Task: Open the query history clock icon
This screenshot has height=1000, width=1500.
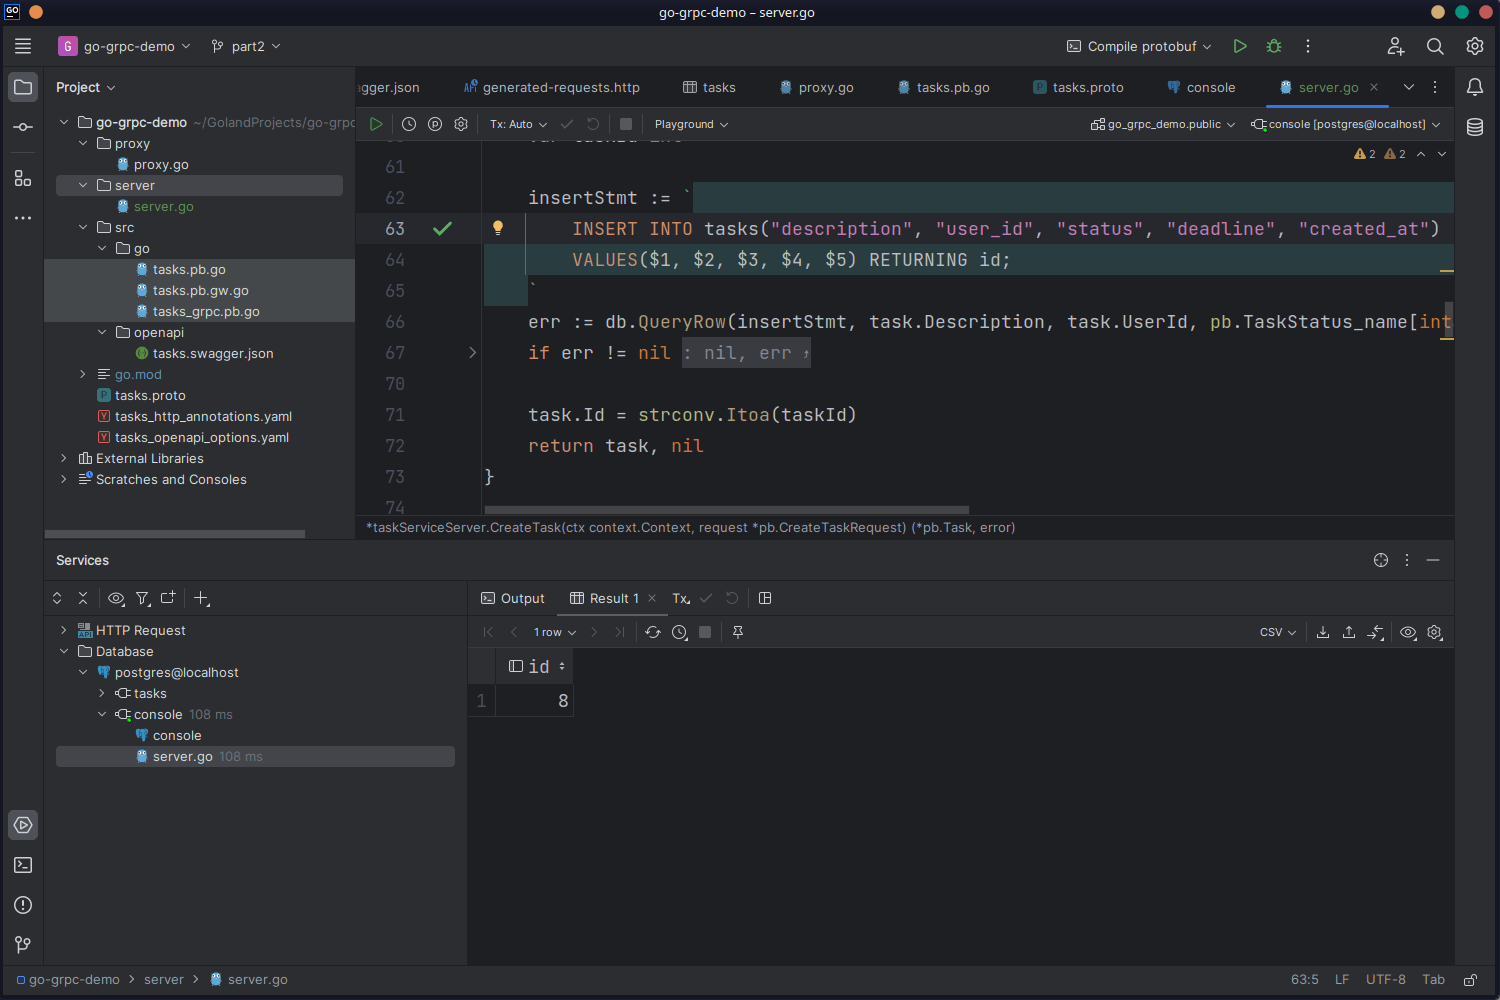Action: click(409, 124)
